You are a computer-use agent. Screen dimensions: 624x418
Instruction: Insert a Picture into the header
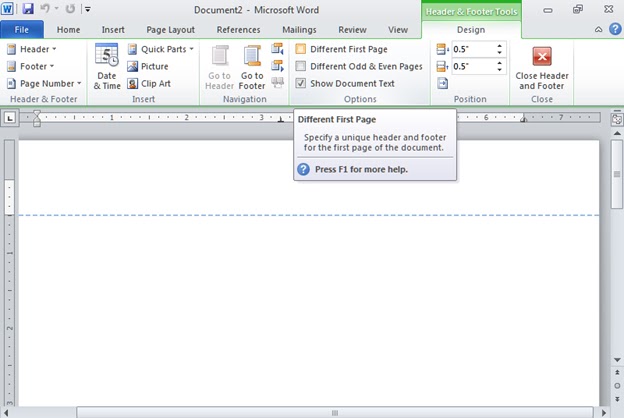pos(148,66)
